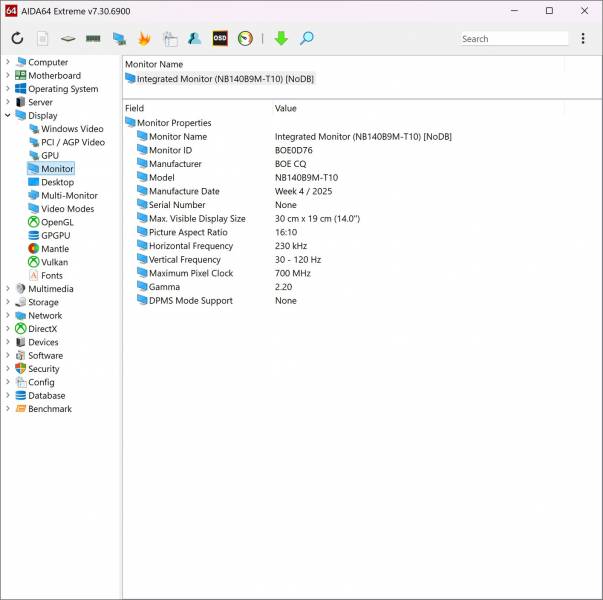Select Windows Video in the tree
This screenshot has height=600, width=603.
(x=66, y=129)
